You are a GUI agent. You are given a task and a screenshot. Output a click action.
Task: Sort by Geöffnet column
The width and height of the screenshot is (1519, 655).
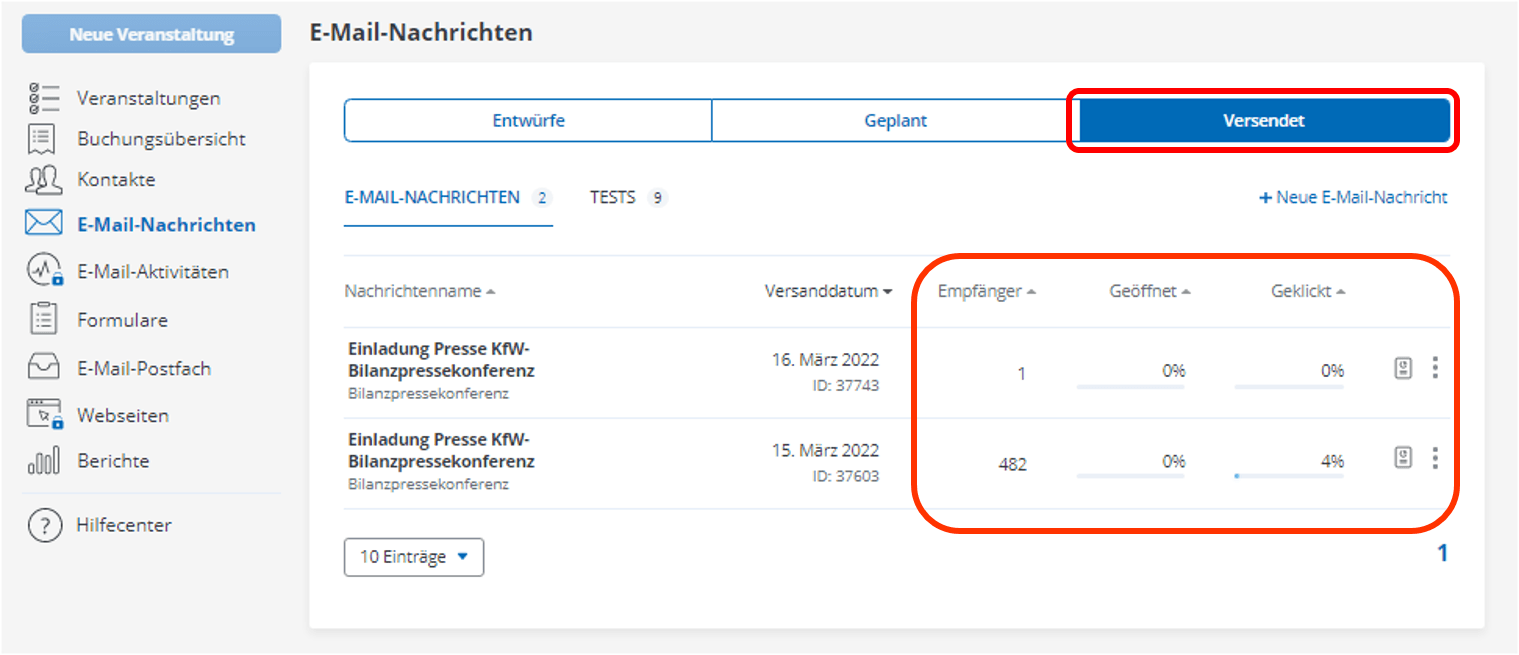1150,291
